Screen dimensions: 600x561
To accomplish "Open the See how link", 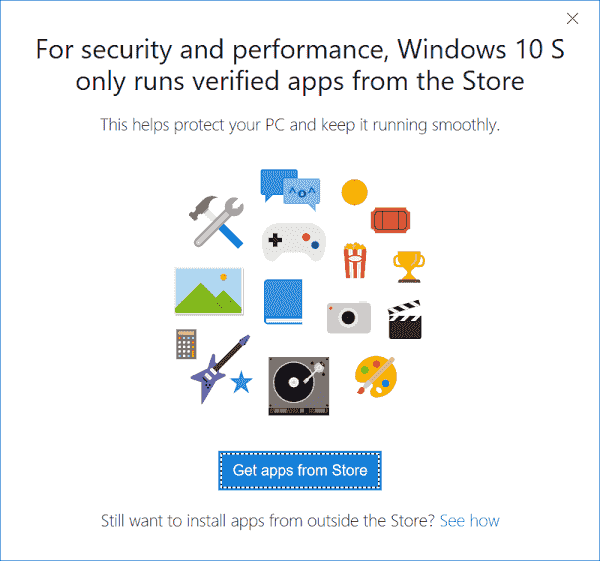I will (x=469, y=521).
